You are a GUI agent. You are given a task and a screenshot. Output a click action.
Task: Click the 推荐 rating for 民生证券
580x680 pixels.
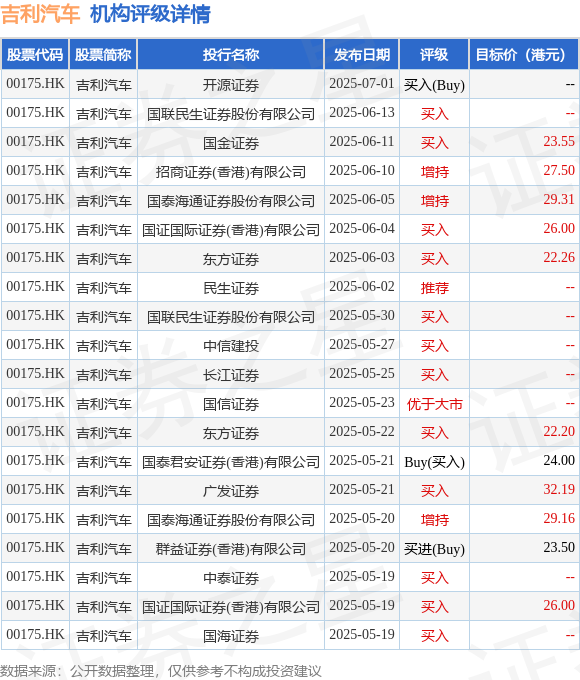click(434, 288)
